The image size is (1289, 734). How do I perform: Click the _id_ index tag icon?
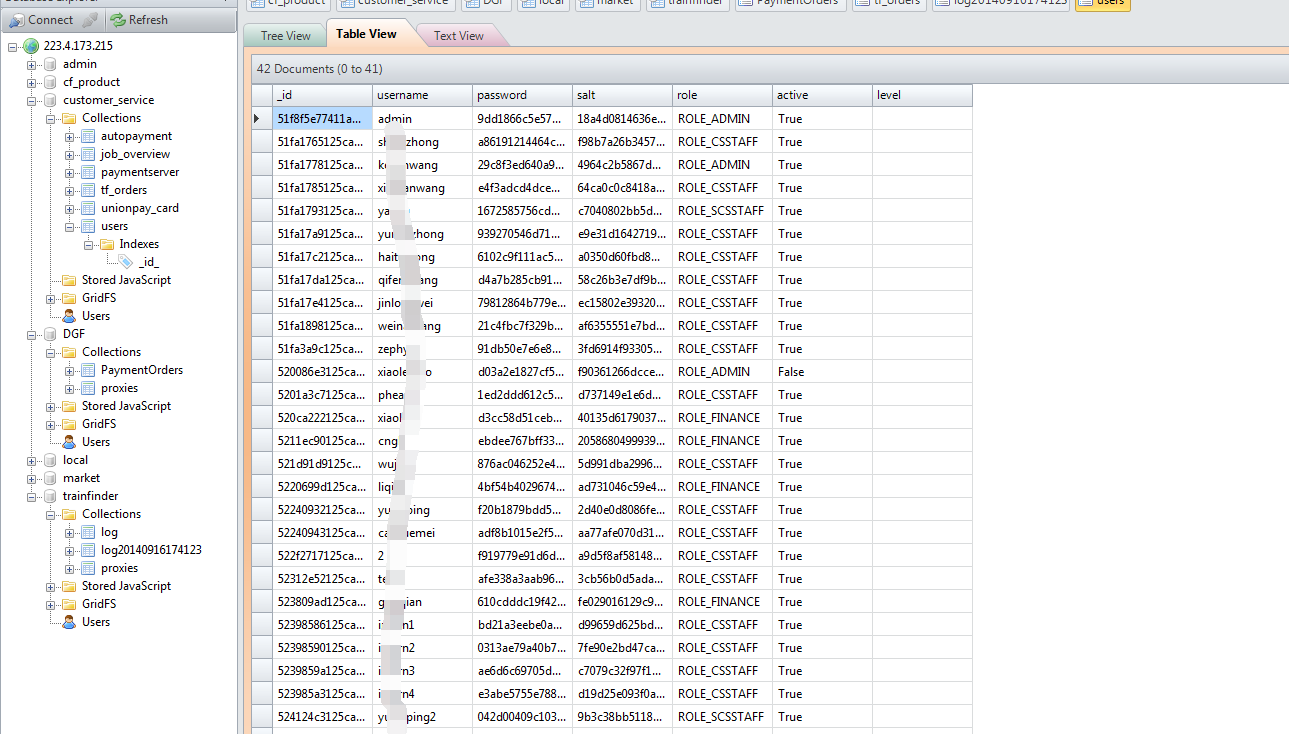pyautogui.click(x=126, y=262)
